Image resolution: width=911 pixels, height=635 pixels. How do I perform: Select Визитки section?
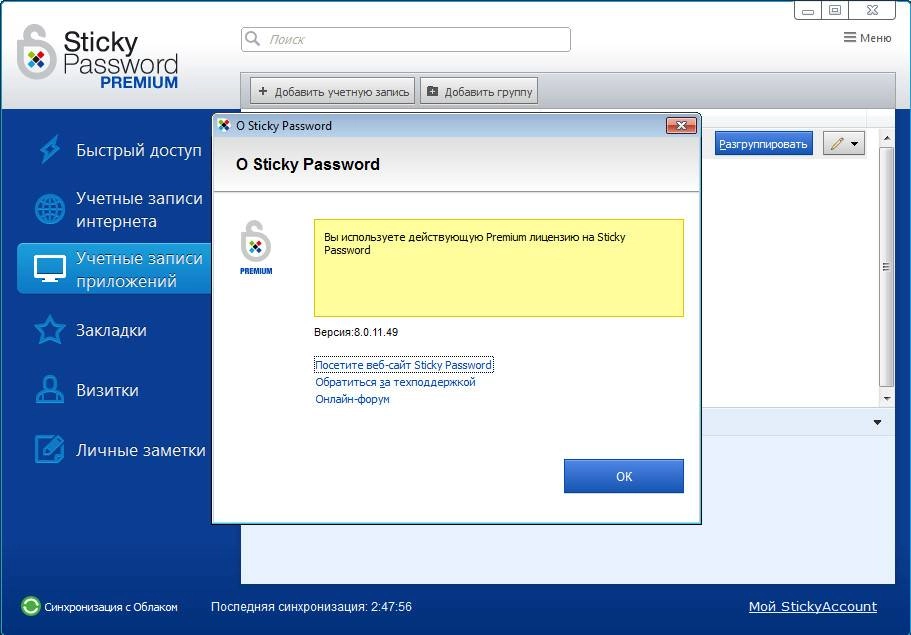pyautogui.click(x=107, y=390)
